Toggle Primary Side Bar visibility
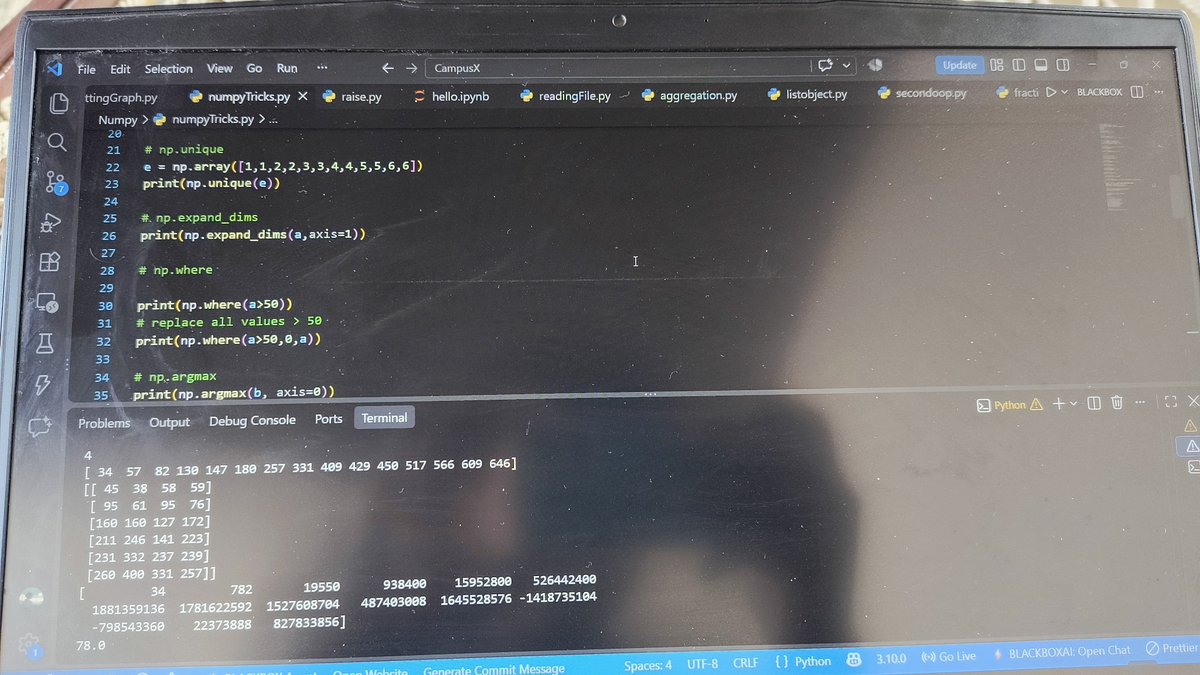The width and height of the screenshot is (1200, 675). pos(1018,65)
